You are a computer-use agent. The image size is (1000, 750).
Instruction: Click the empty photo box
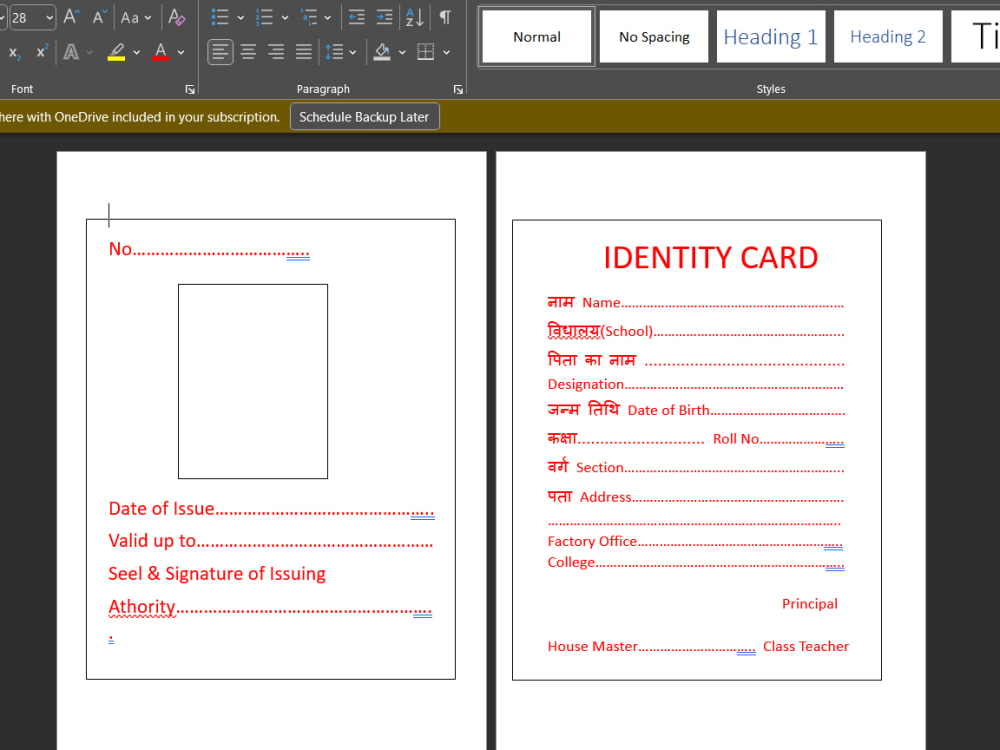pyautogui.click(x=253, y=381)
